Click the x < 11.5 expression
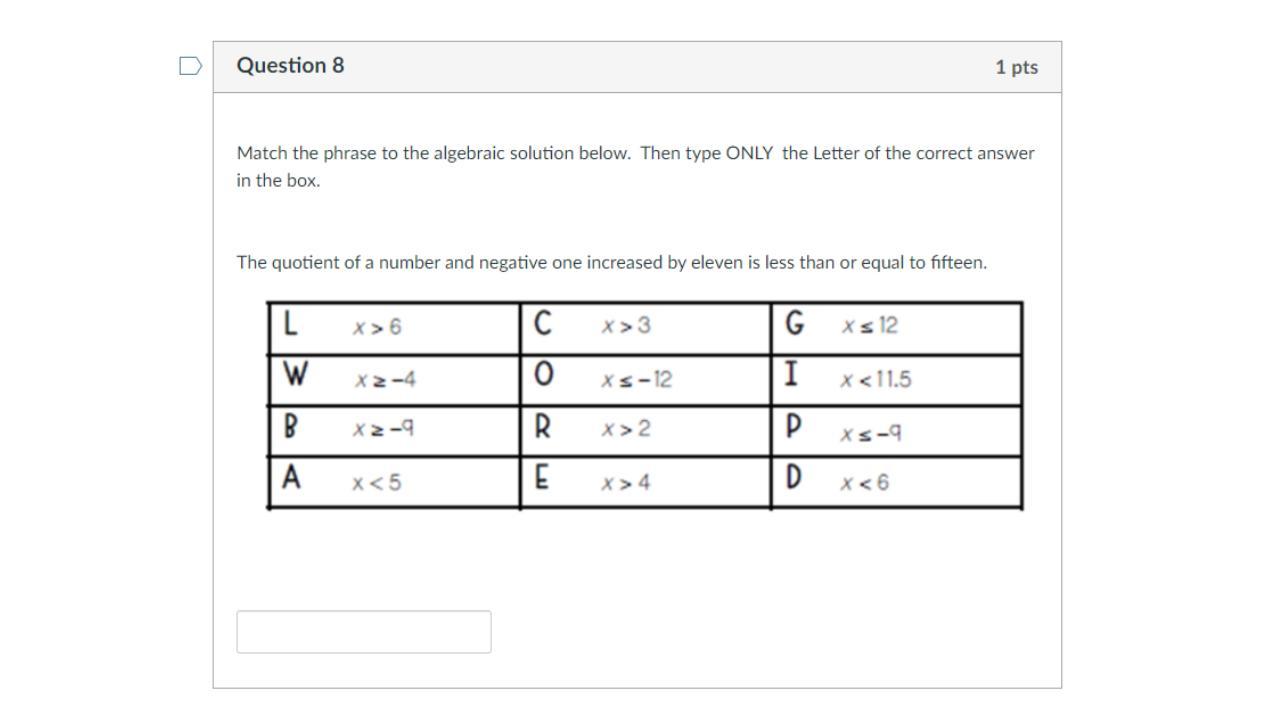 (876, 380)
